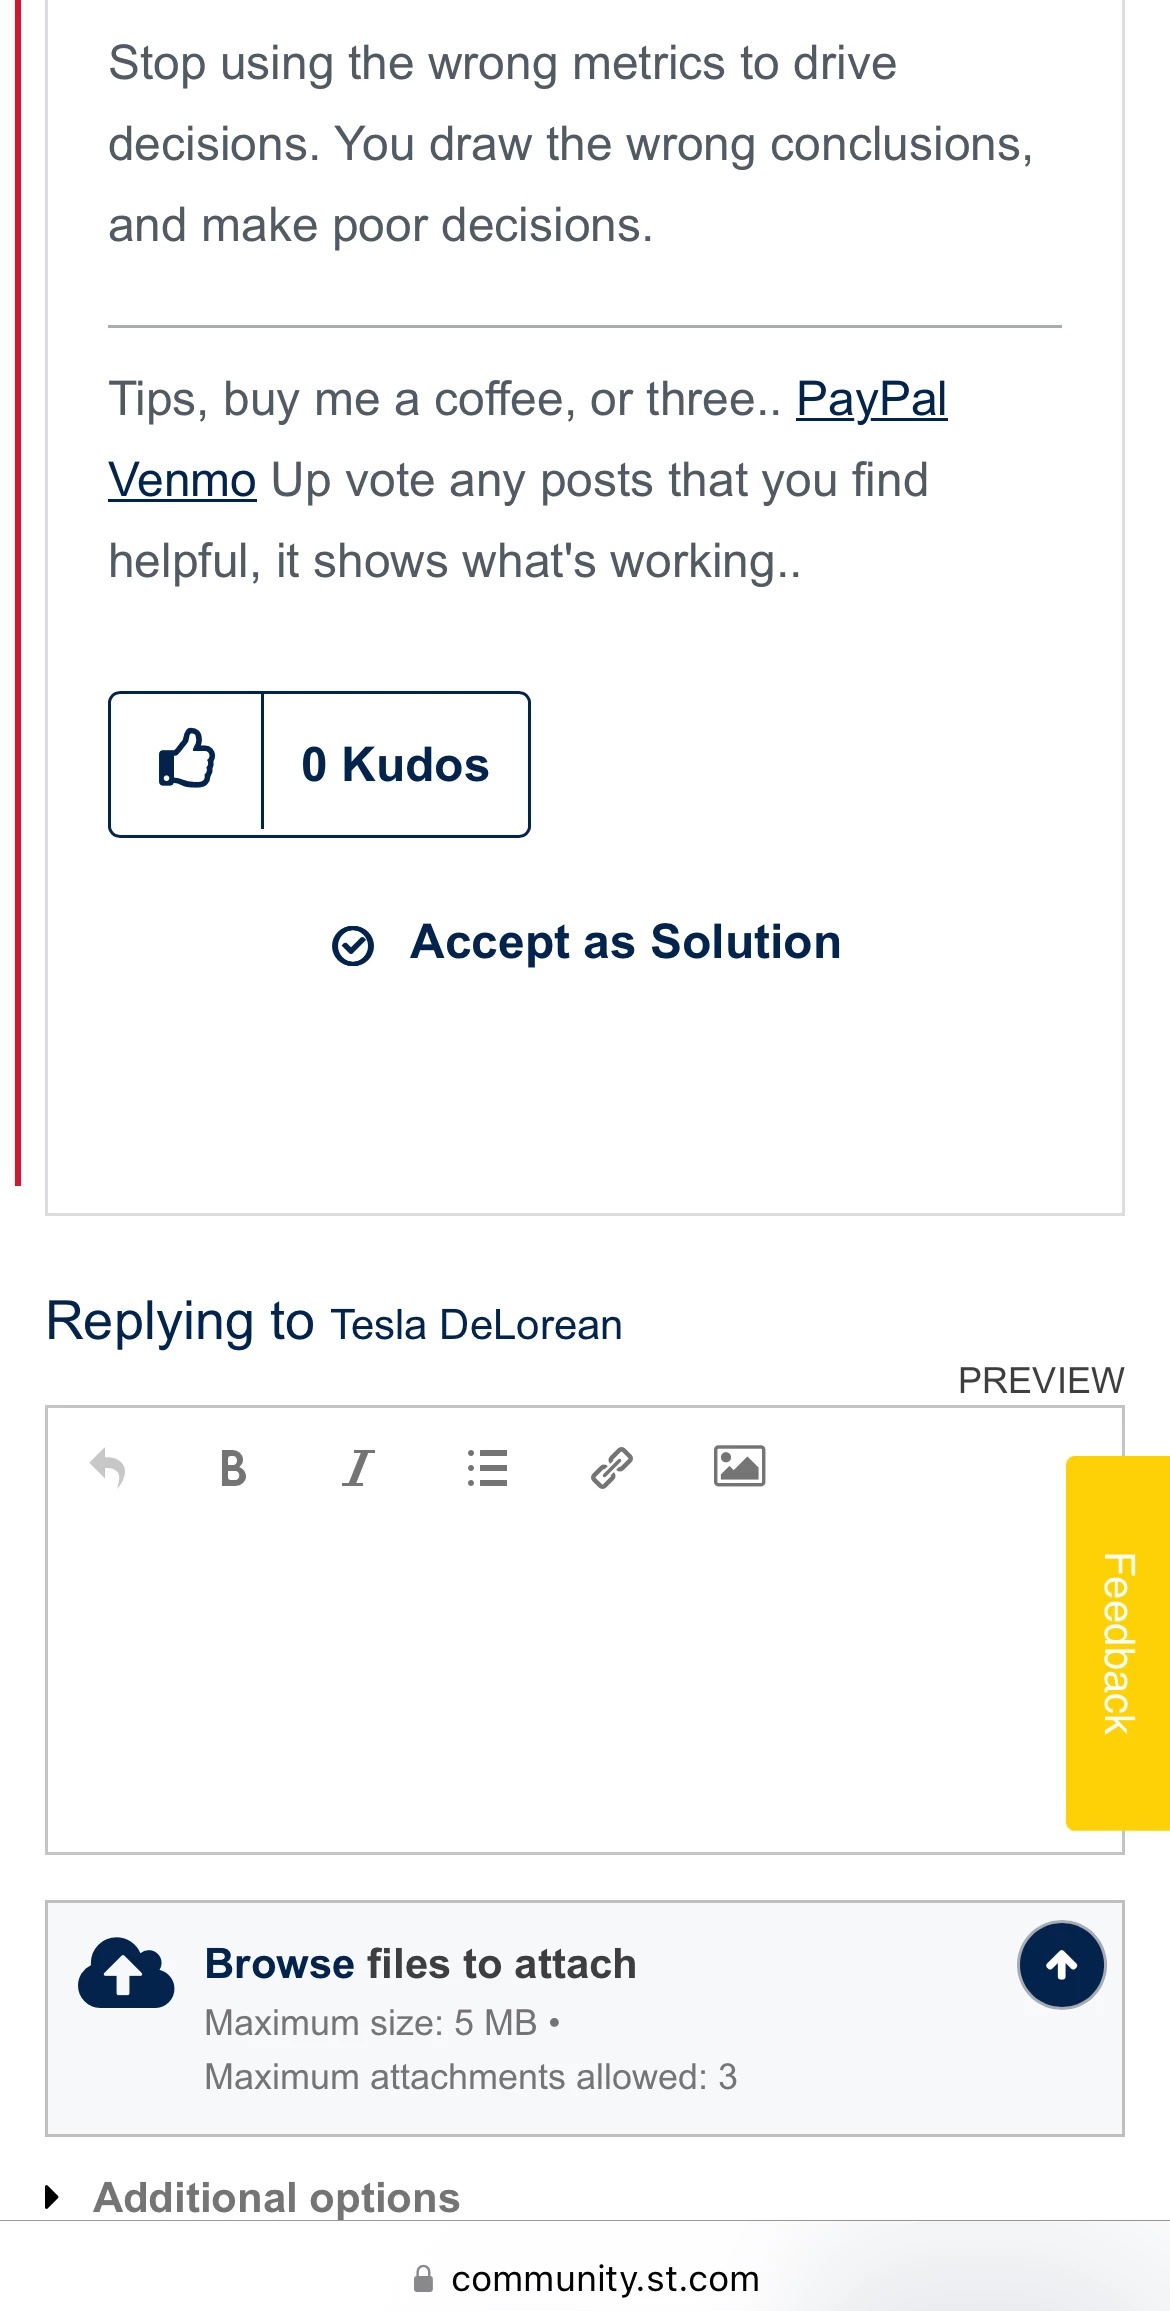Screen dimensions: 1170x2311
Task: Click the 0 Kudos count
Action: [395, 765]
